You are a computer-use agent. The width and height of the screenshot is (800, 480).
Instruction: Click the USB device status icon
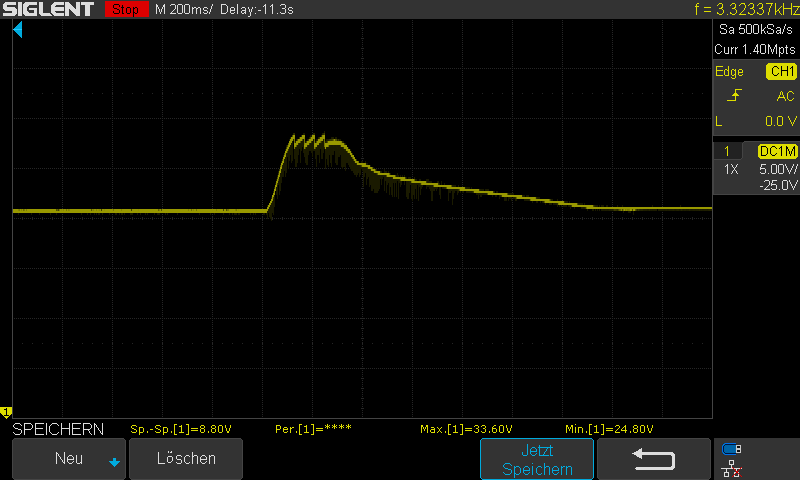click(732, 449)
